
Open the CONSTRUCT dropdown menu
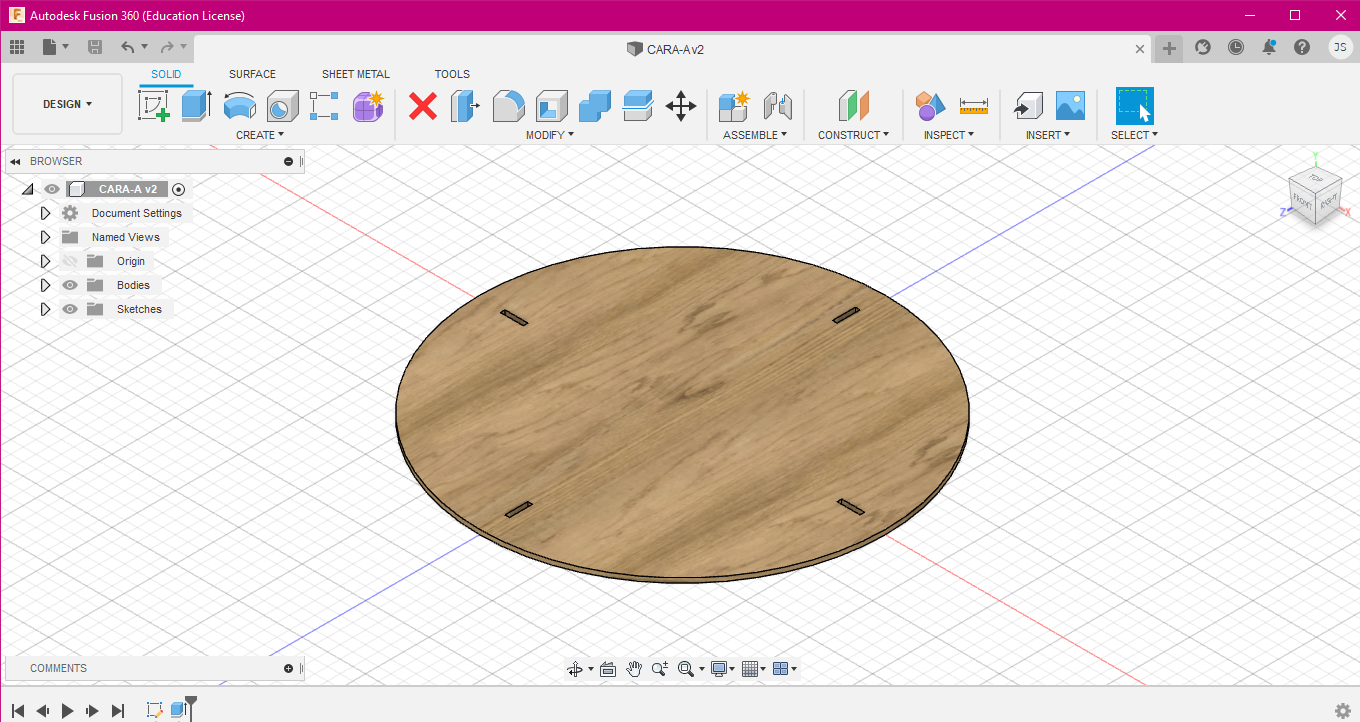[x=852, y=135]
